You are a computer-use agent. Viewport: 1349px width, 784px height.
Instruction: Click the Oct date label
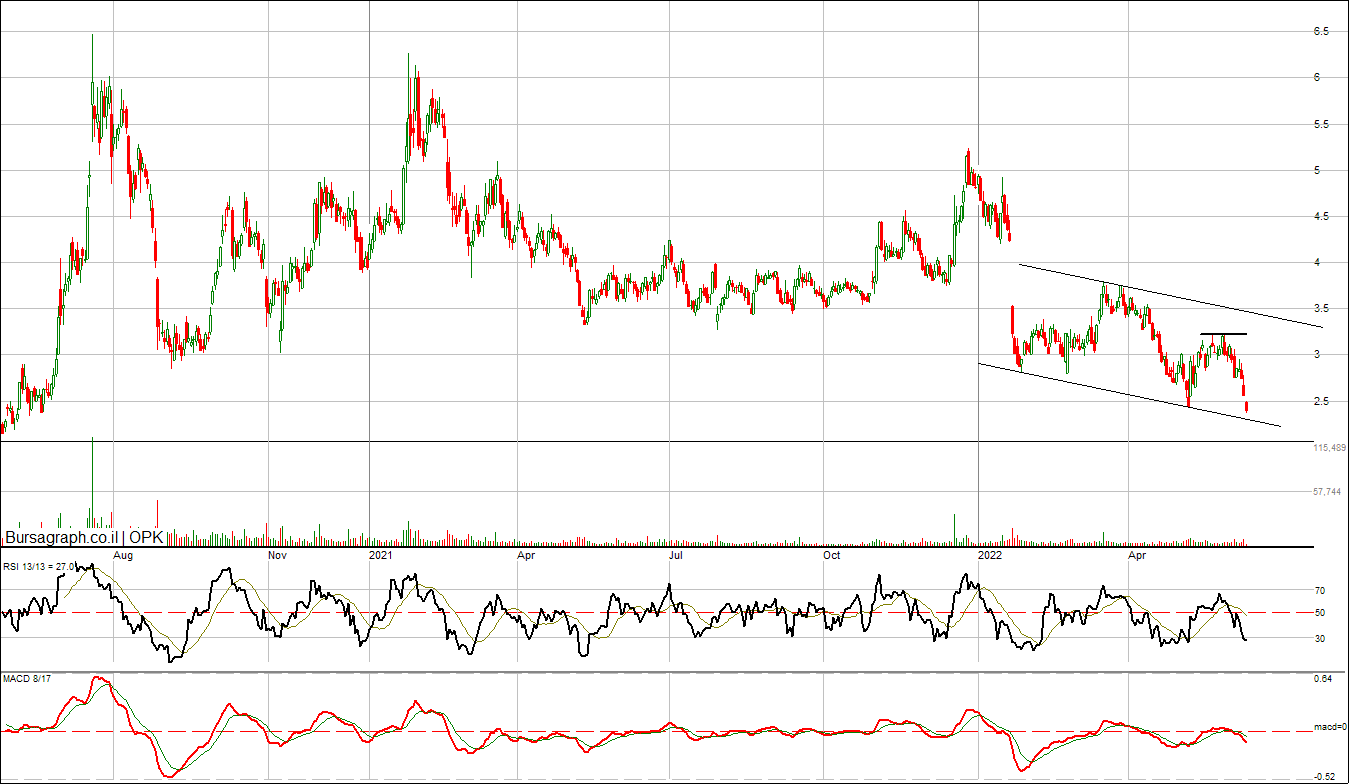coord(831,554)
